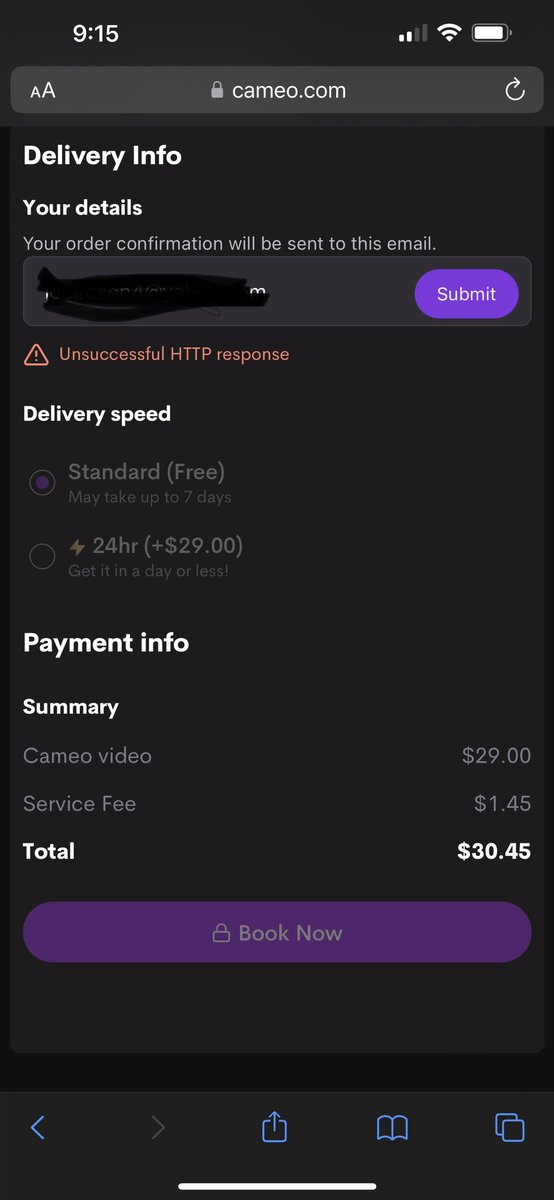Submit the email address
Viewport: 554px width, 1200px height.
466,294
